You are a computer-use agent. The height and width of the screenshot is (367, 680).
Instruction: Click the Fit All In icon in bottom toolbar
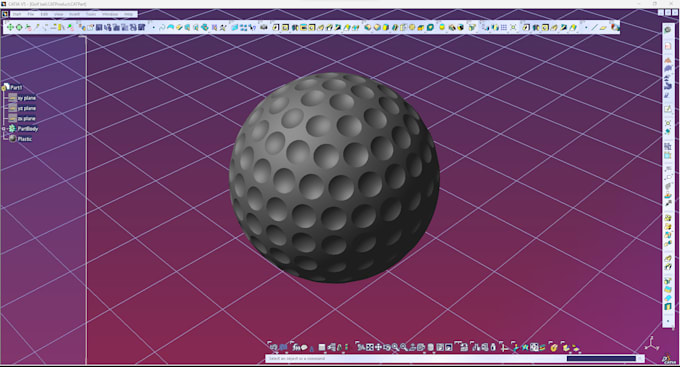(x=369, y=347)
